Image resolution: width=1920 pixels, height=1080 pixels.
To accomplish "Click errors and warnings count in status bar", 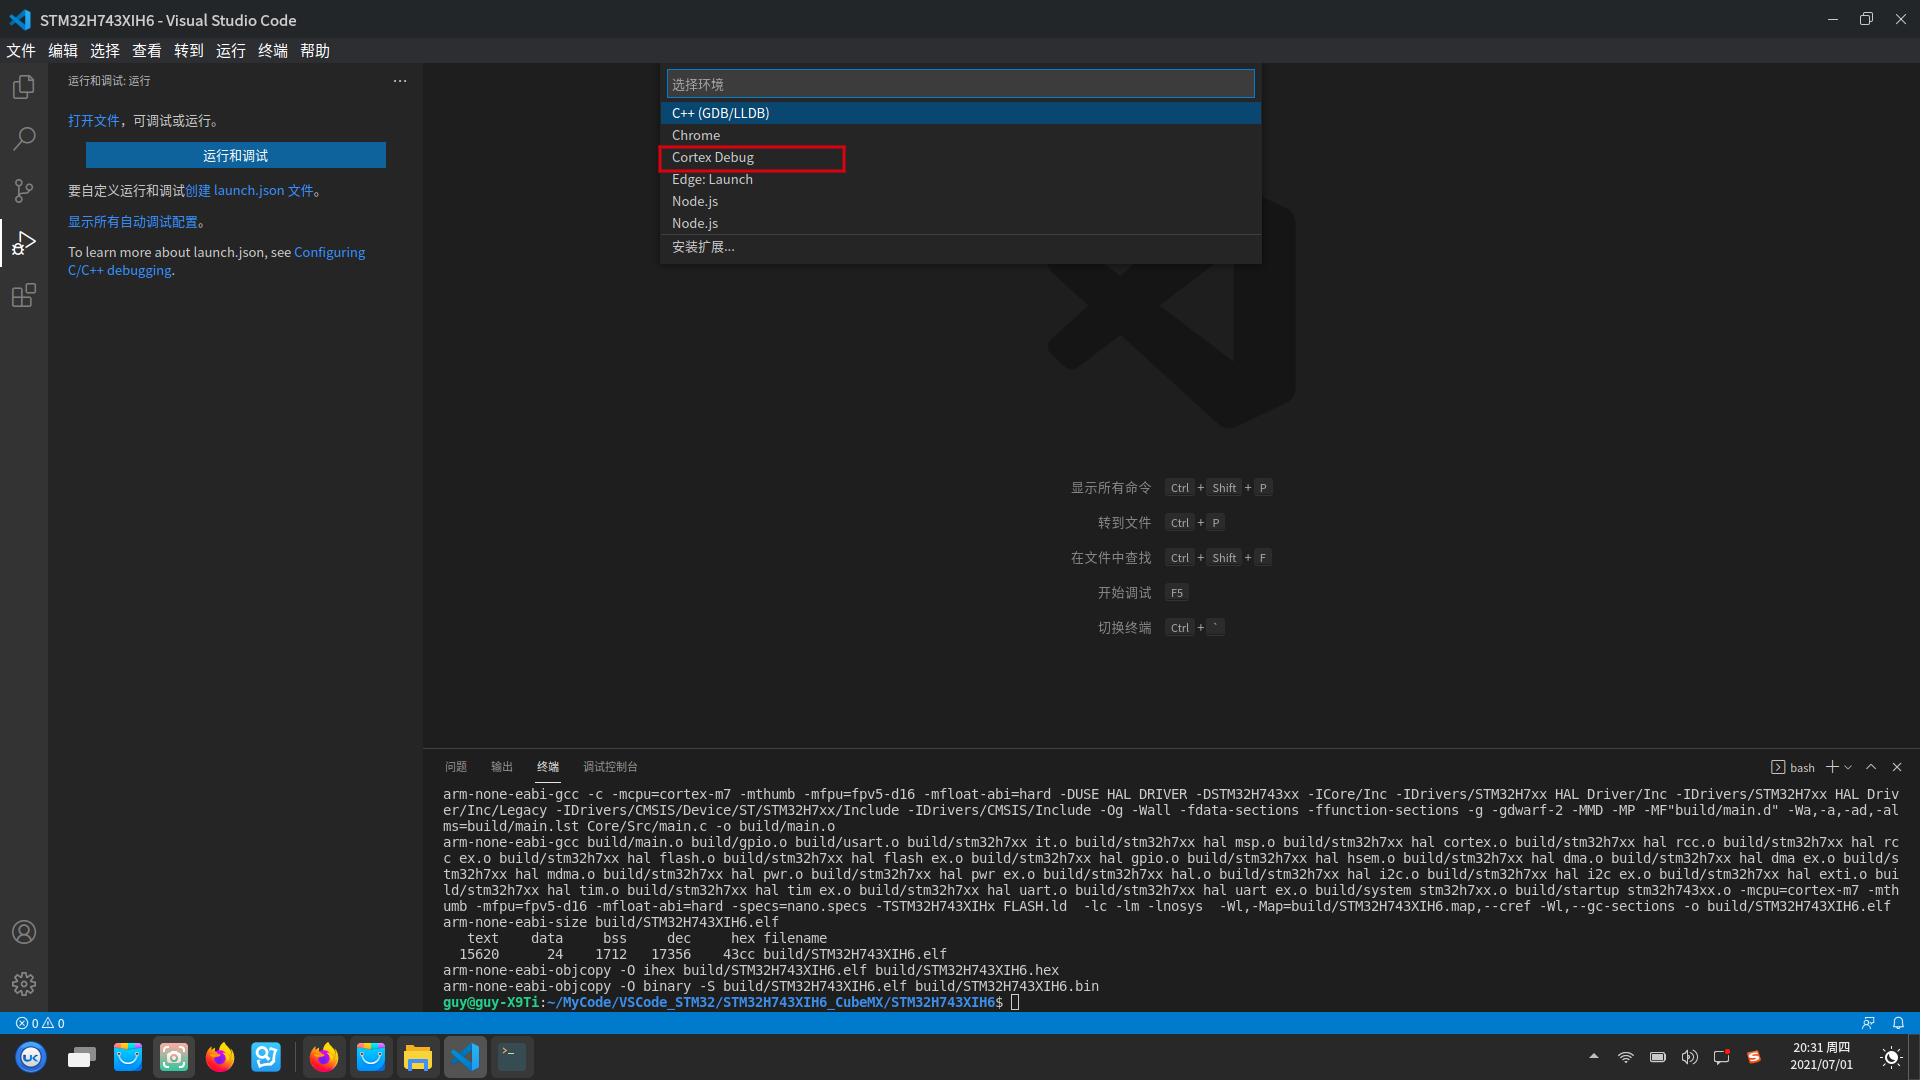I will [40, 1023].
